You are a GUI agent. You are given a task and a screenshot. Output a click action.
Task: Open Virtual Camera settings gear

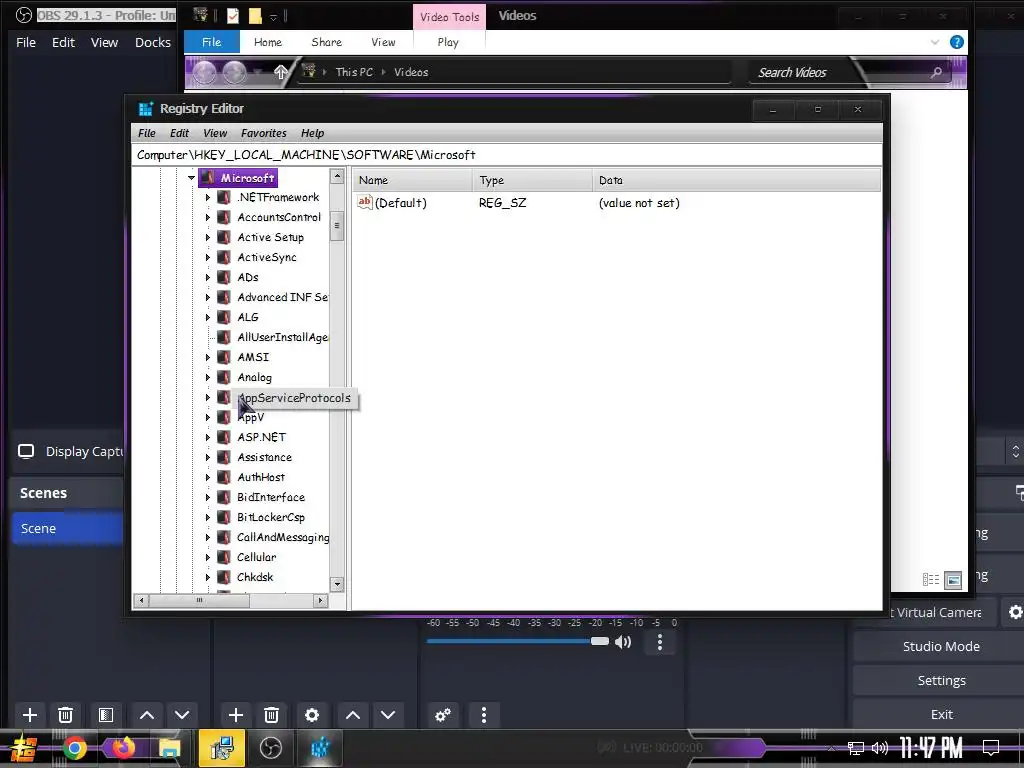(1015, 613)
